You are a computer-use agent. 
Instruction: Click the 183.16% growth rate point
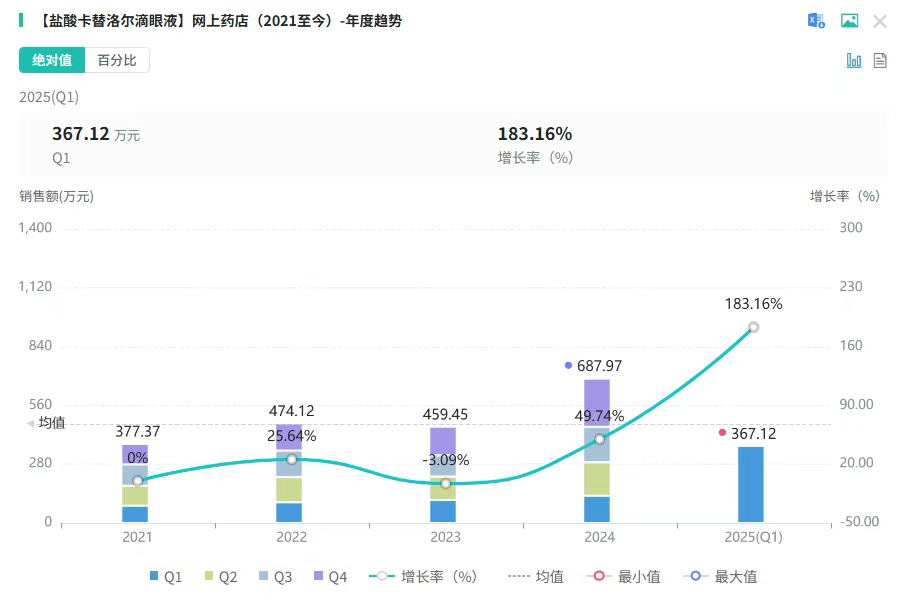[754, 327]
